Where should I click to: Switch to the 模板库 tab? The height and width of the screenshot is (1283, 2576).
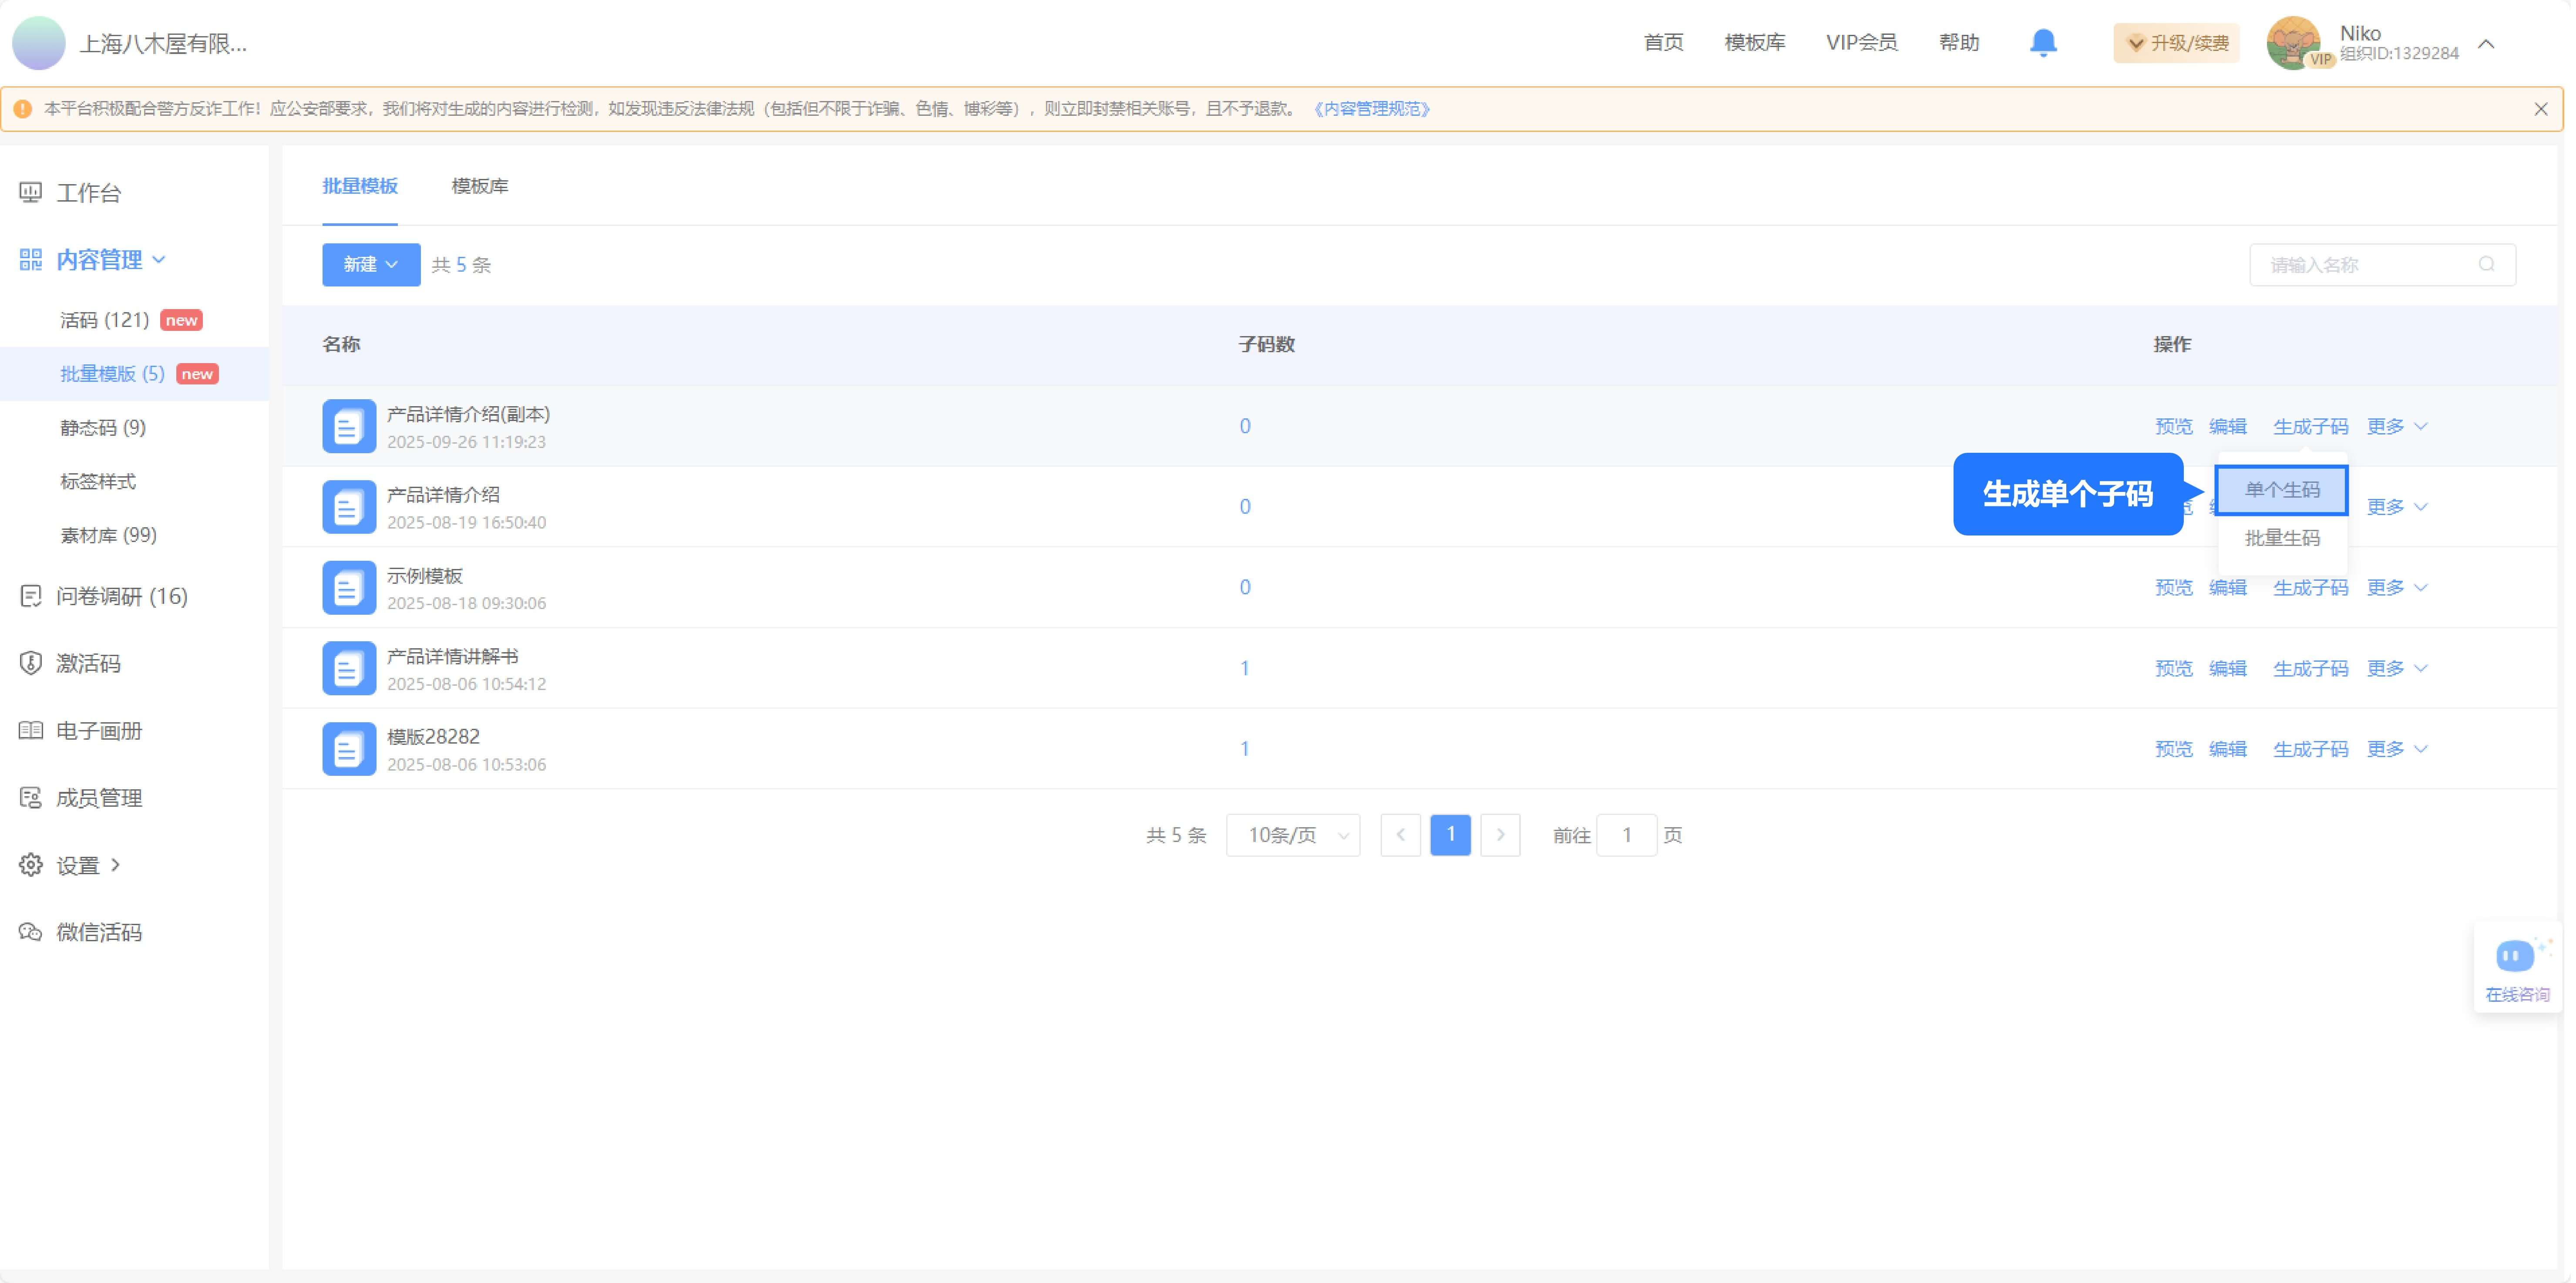tap(480, 186)
